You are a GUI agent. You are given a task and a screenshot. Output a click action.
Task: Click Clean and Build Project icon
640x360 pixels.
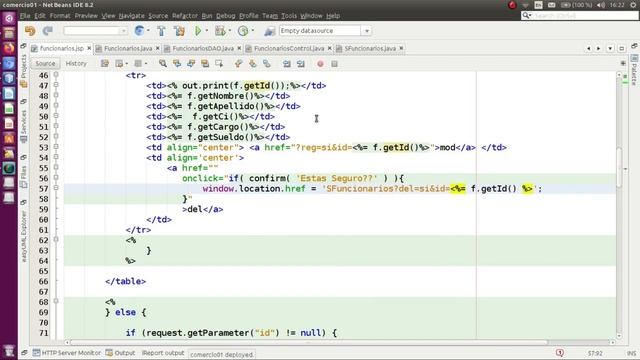click(x=179, y=31)
